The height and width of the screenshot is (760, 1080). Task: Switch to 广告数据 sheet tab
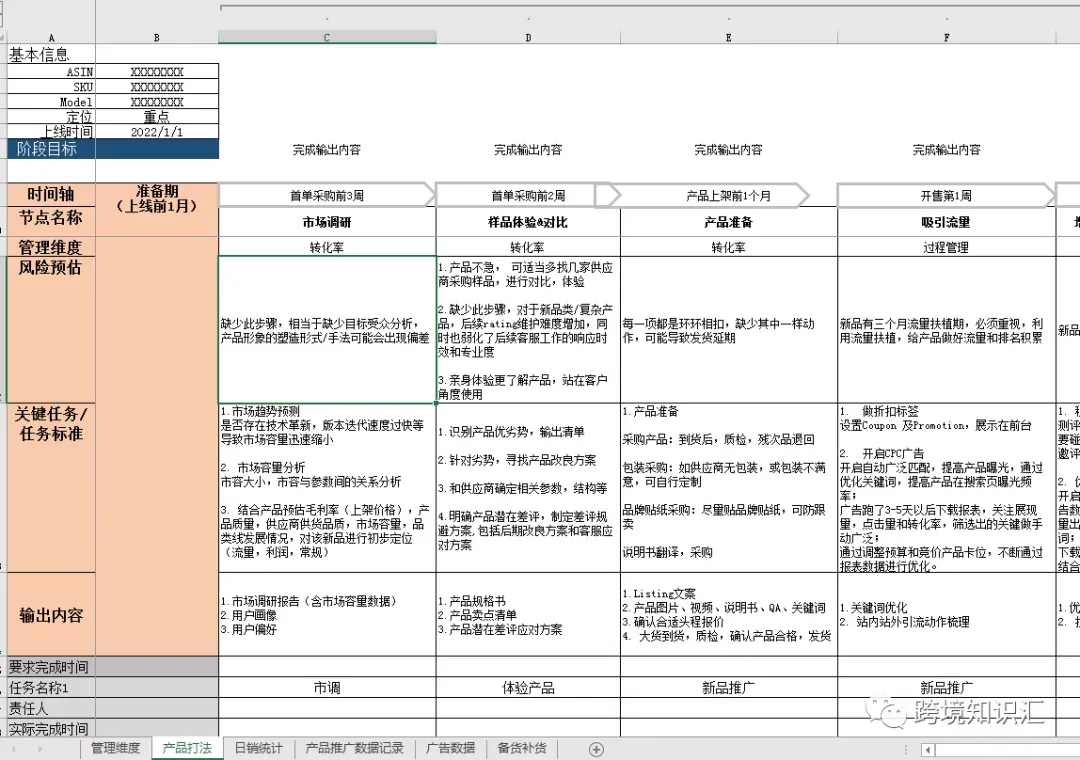[450, 748]
